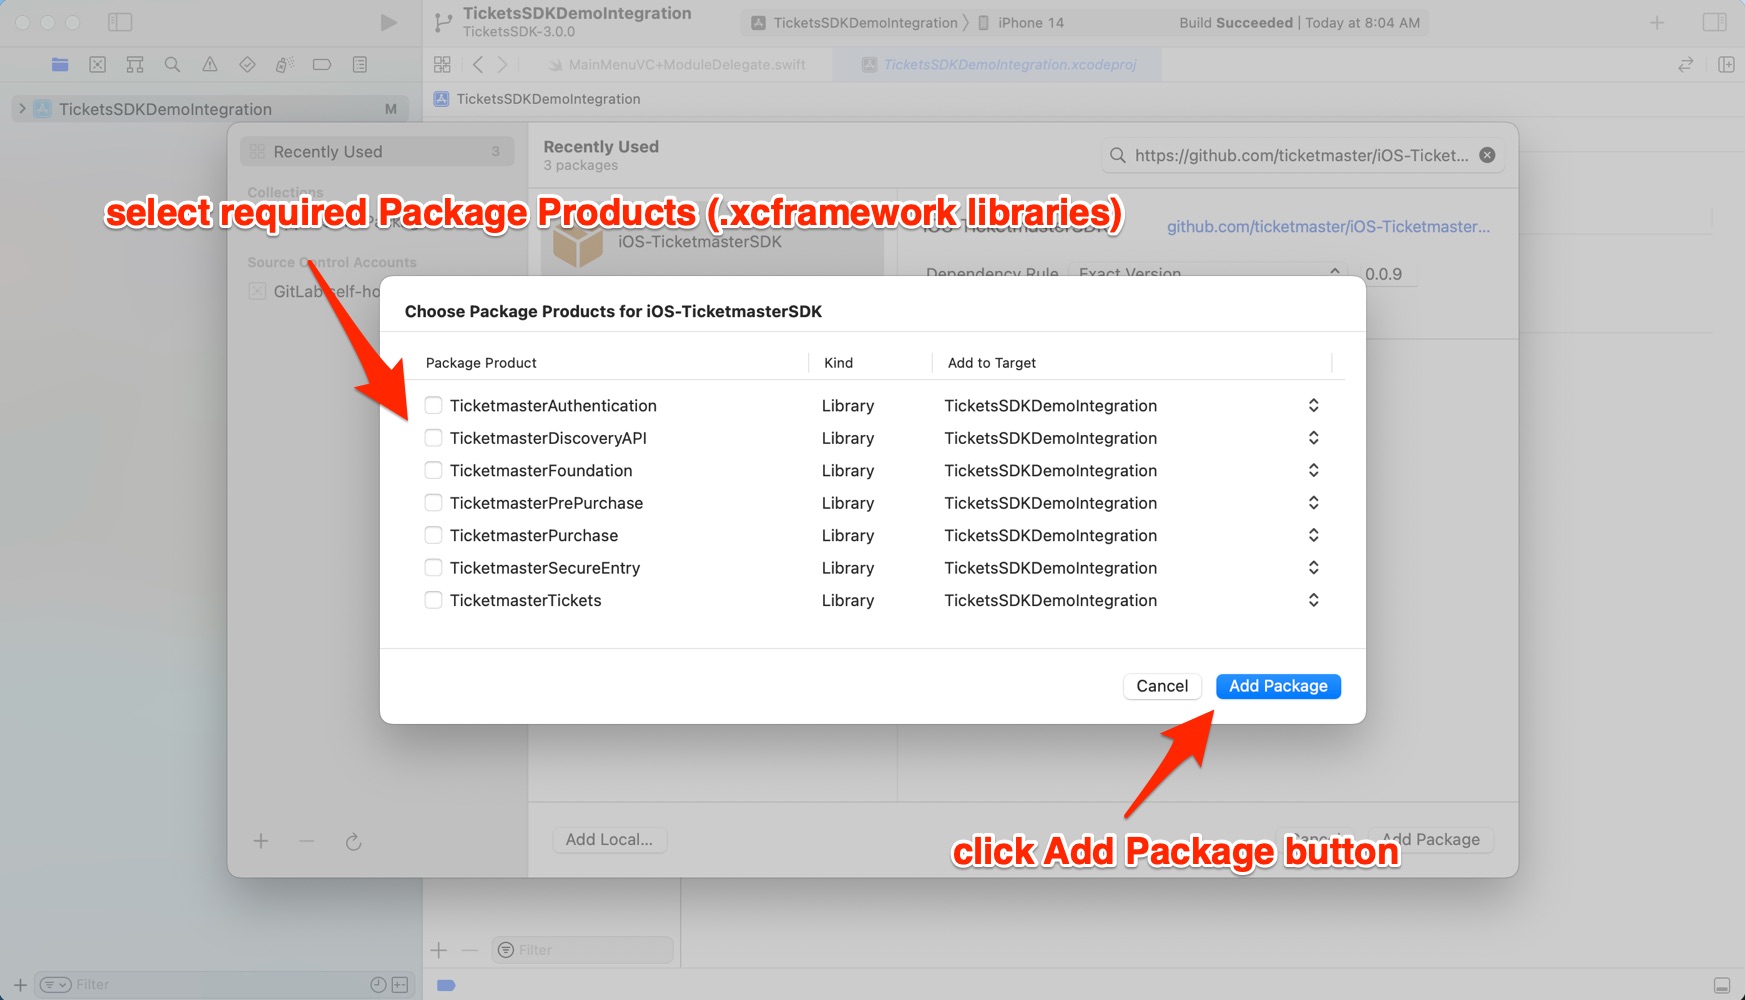Toggle source-controlled files filter icon
This screenshot has width=1745, height=1000.
click(400, 985)
